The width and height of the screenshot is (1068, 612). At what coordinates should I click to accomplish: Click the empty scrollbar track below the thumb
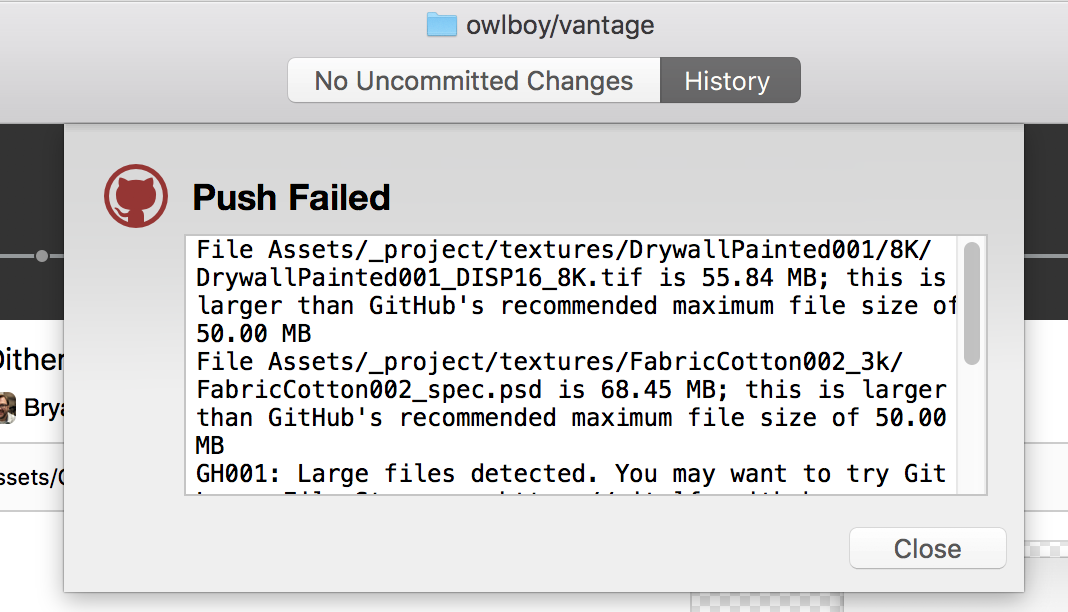[972, 429]
